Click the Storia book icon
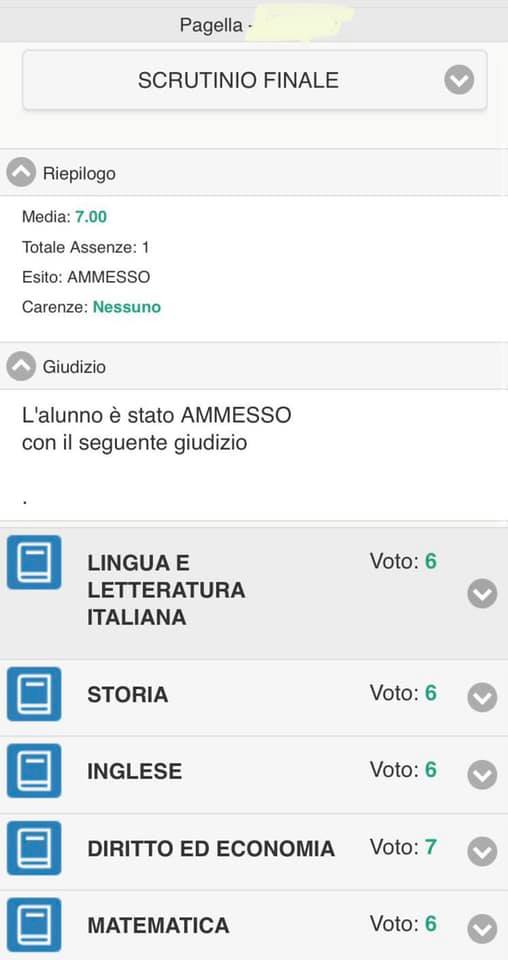Screen dimensions: 508x960 pyautogui.click(x=34, y=694)
